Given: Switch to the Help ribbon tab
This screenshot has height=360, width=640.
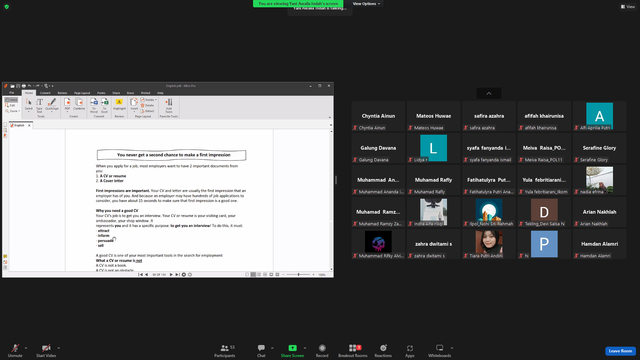Looking at the screenshot, I should [x=160, y=93].
